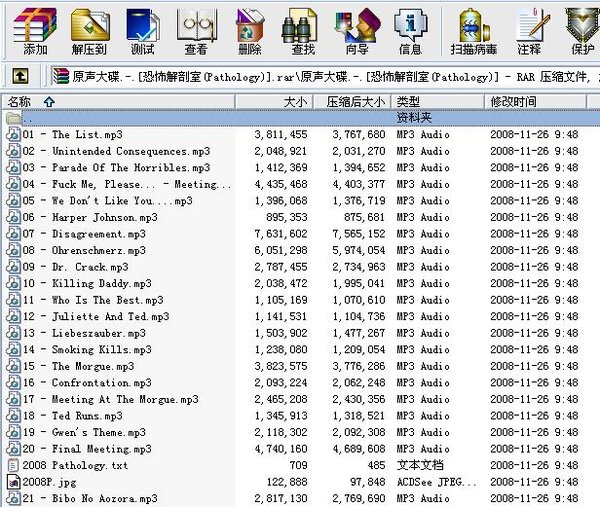Select file 06 - Harper Johnson.mp3
Image resolution: width=600 pixels, height=507 pixels.
tap(90, 217)
